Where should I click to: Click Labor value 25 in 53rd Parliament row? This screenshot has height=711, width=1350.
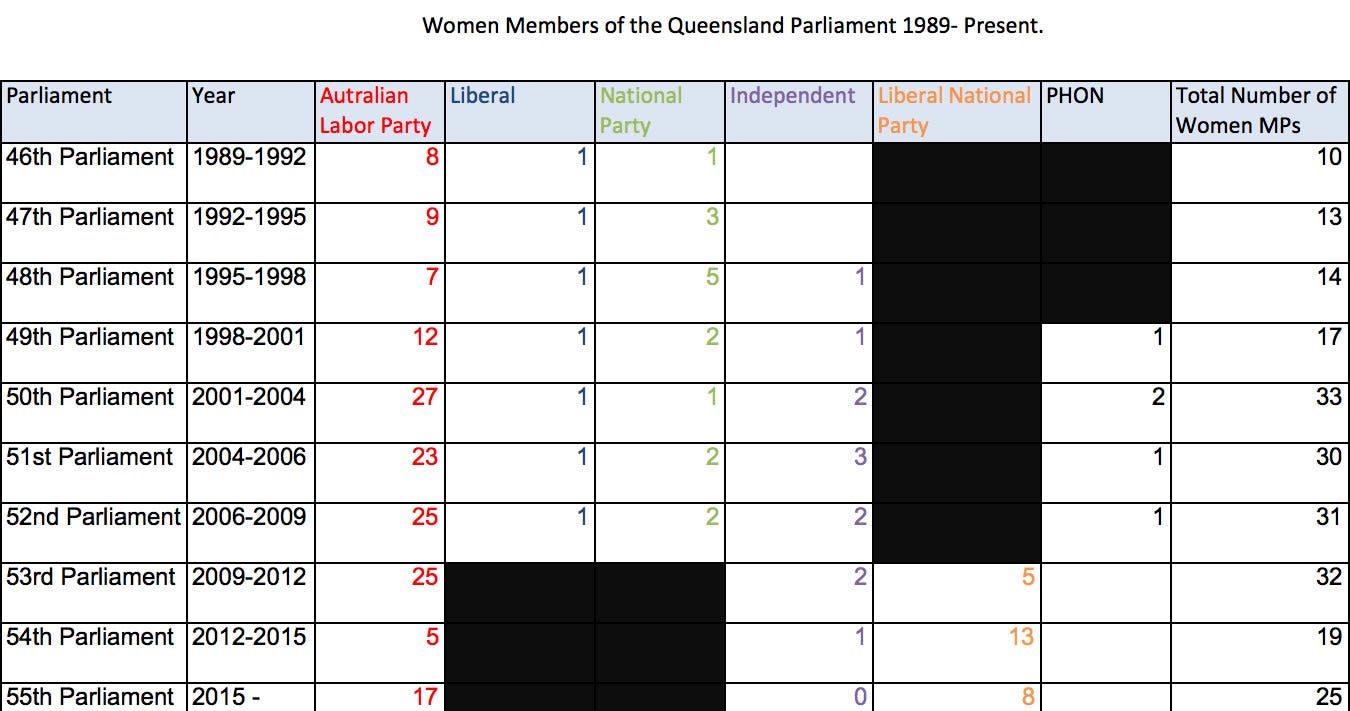point(426,577)
